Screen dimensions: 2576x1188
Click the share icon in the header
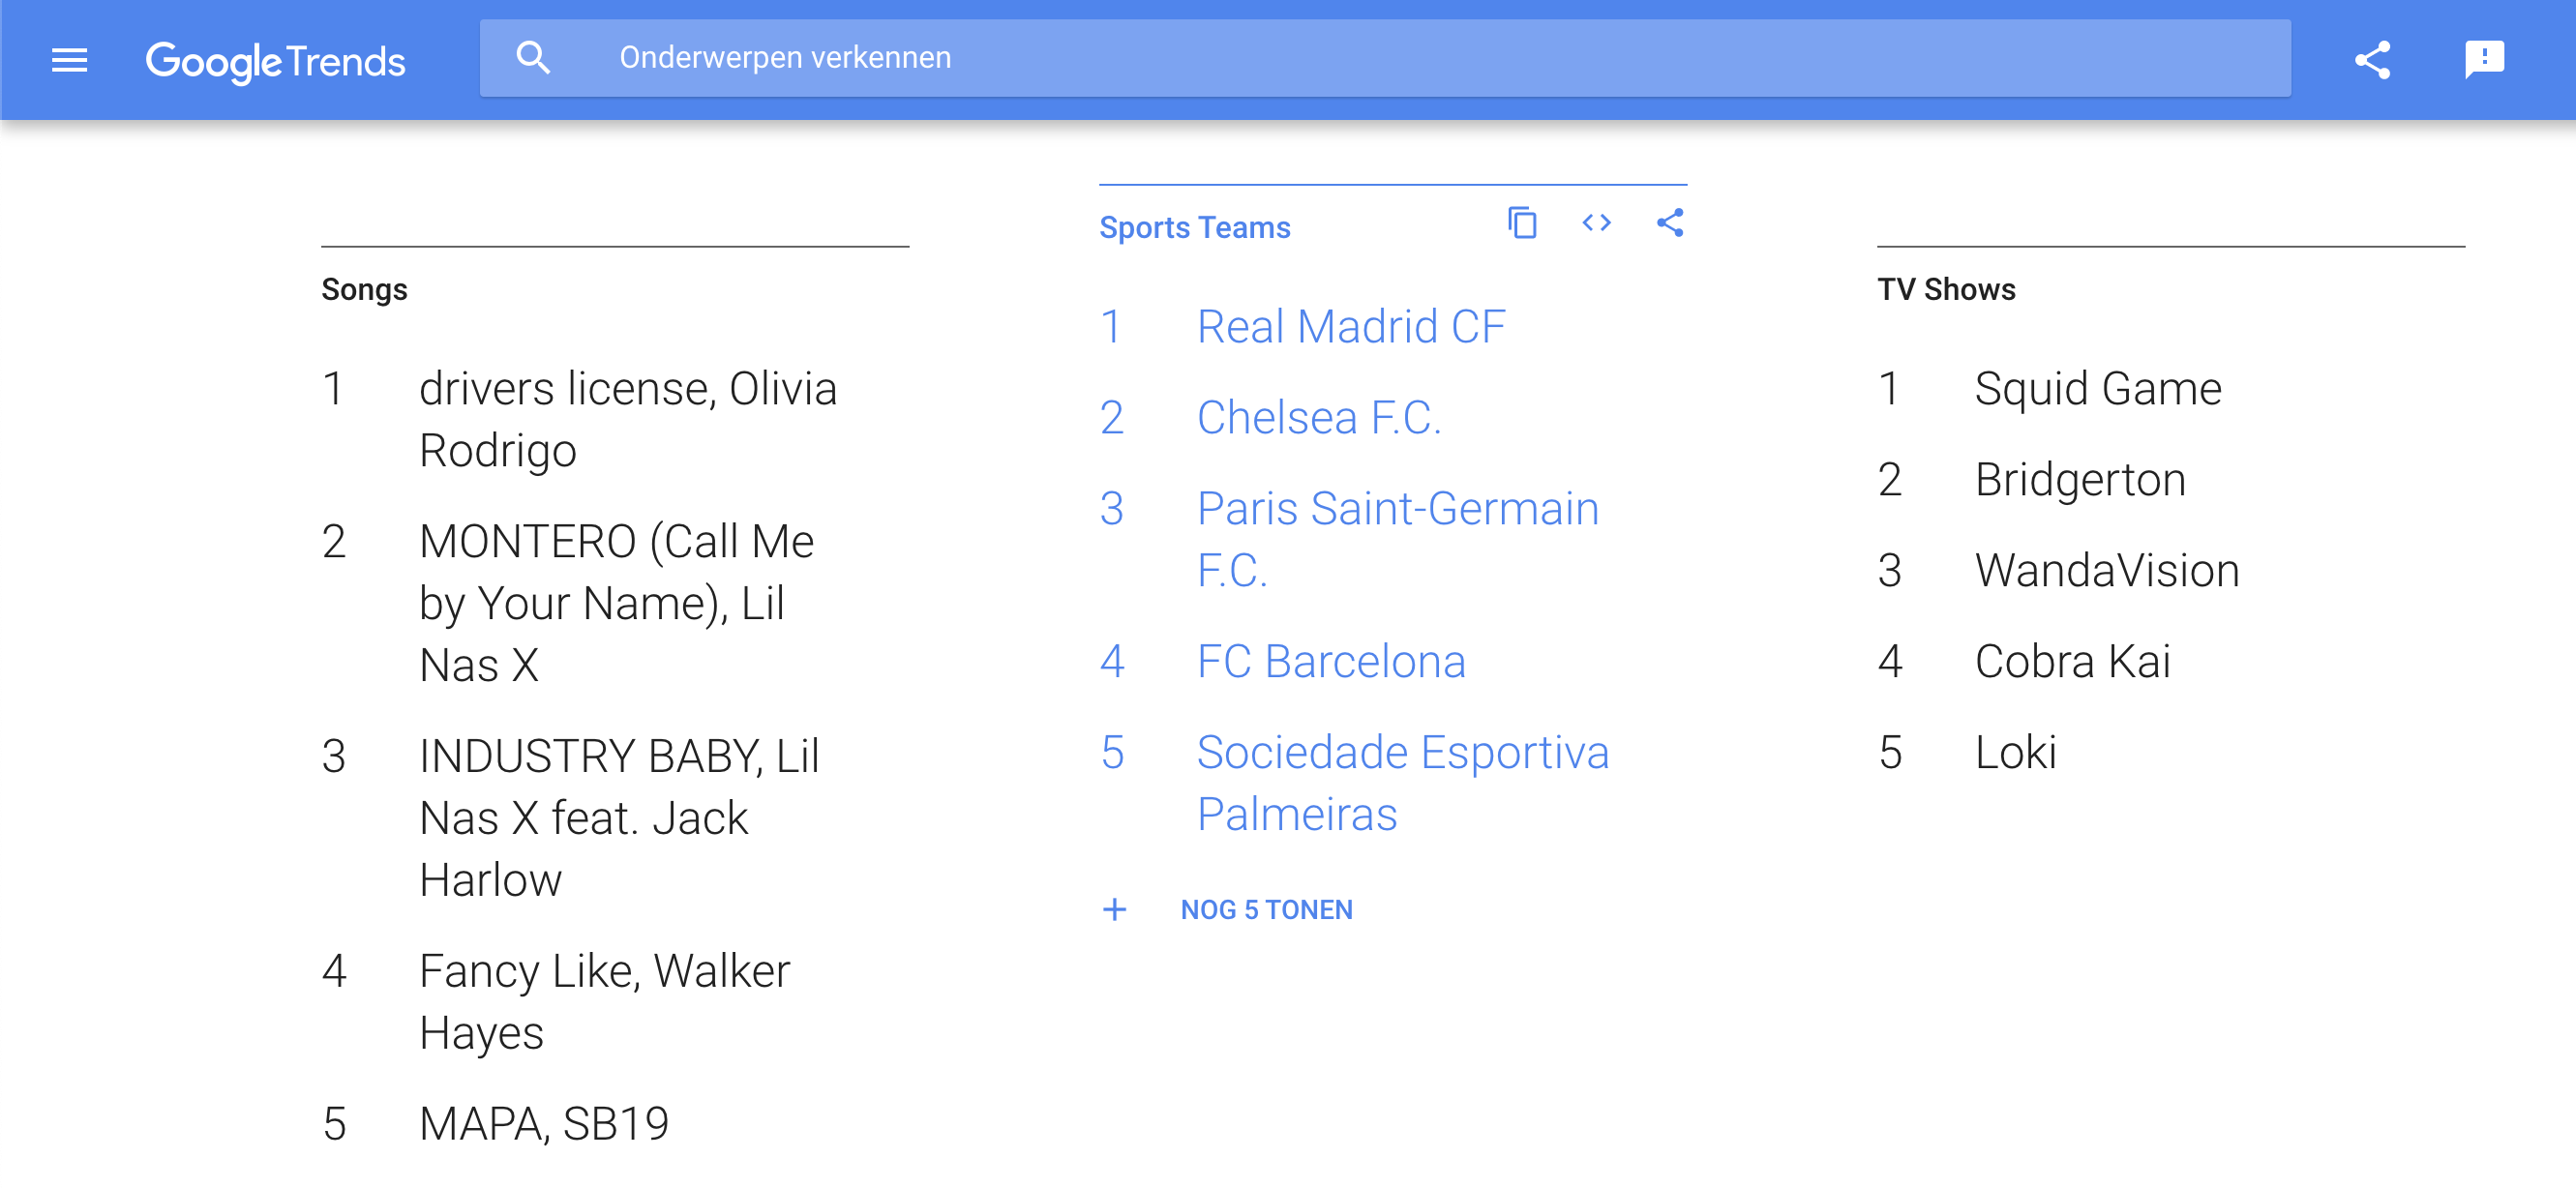pyautogui.click(x=2372, y=60)
